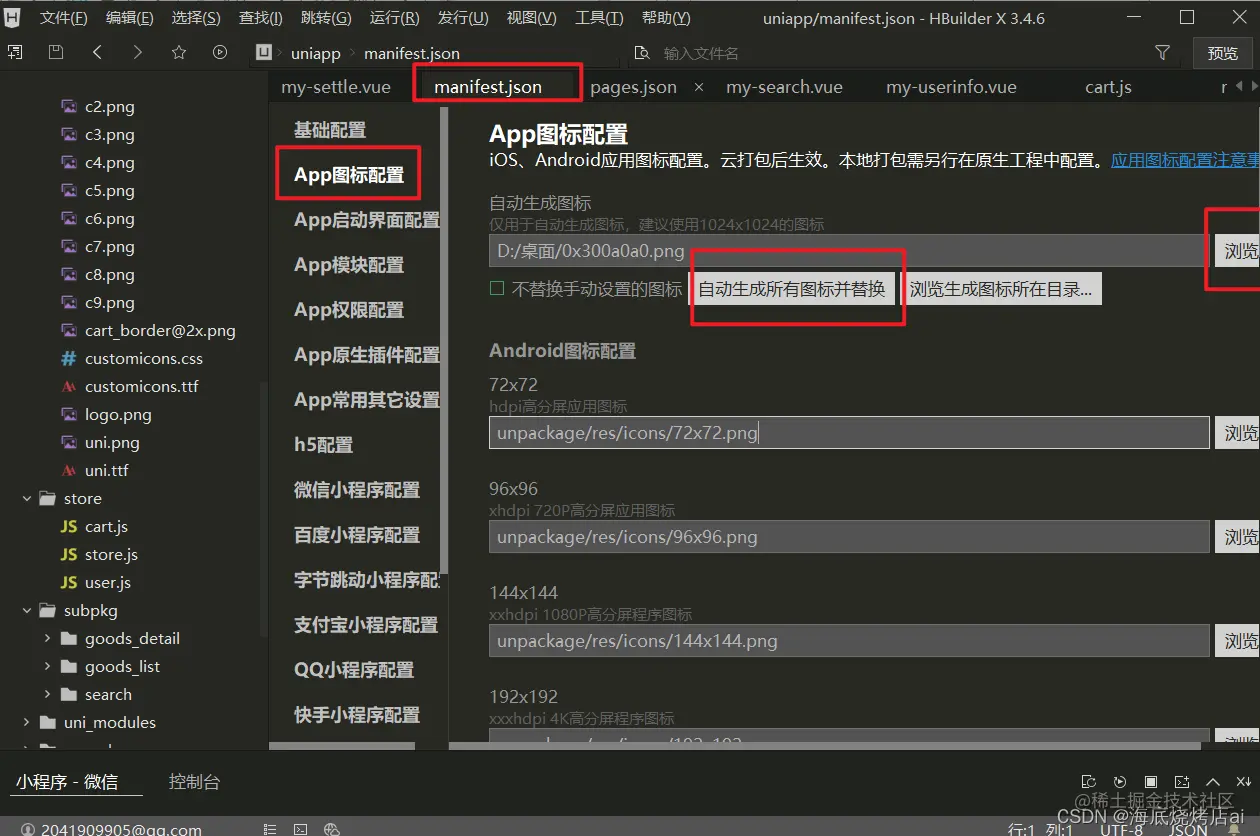The height and width of the screenshot is (836, 1260).
Task: Open the 控制台 console tab
Action: pos(194,782)
